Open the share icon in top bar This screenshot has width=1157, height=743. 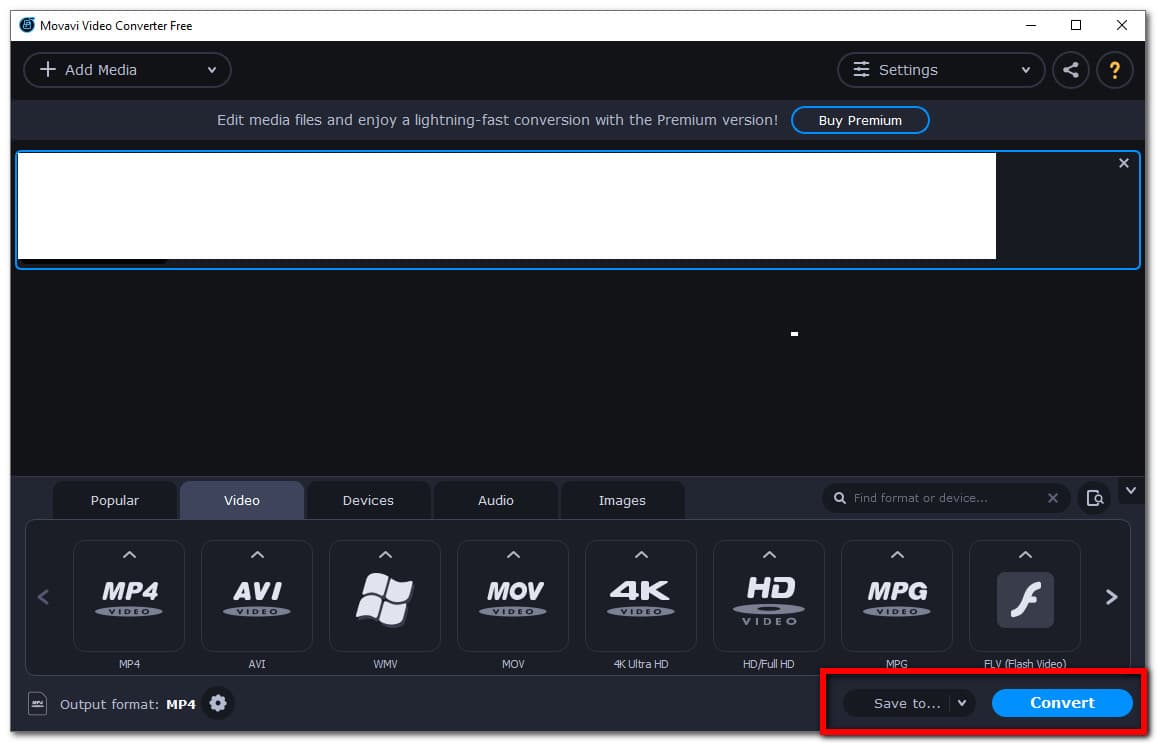(1071, 70)
